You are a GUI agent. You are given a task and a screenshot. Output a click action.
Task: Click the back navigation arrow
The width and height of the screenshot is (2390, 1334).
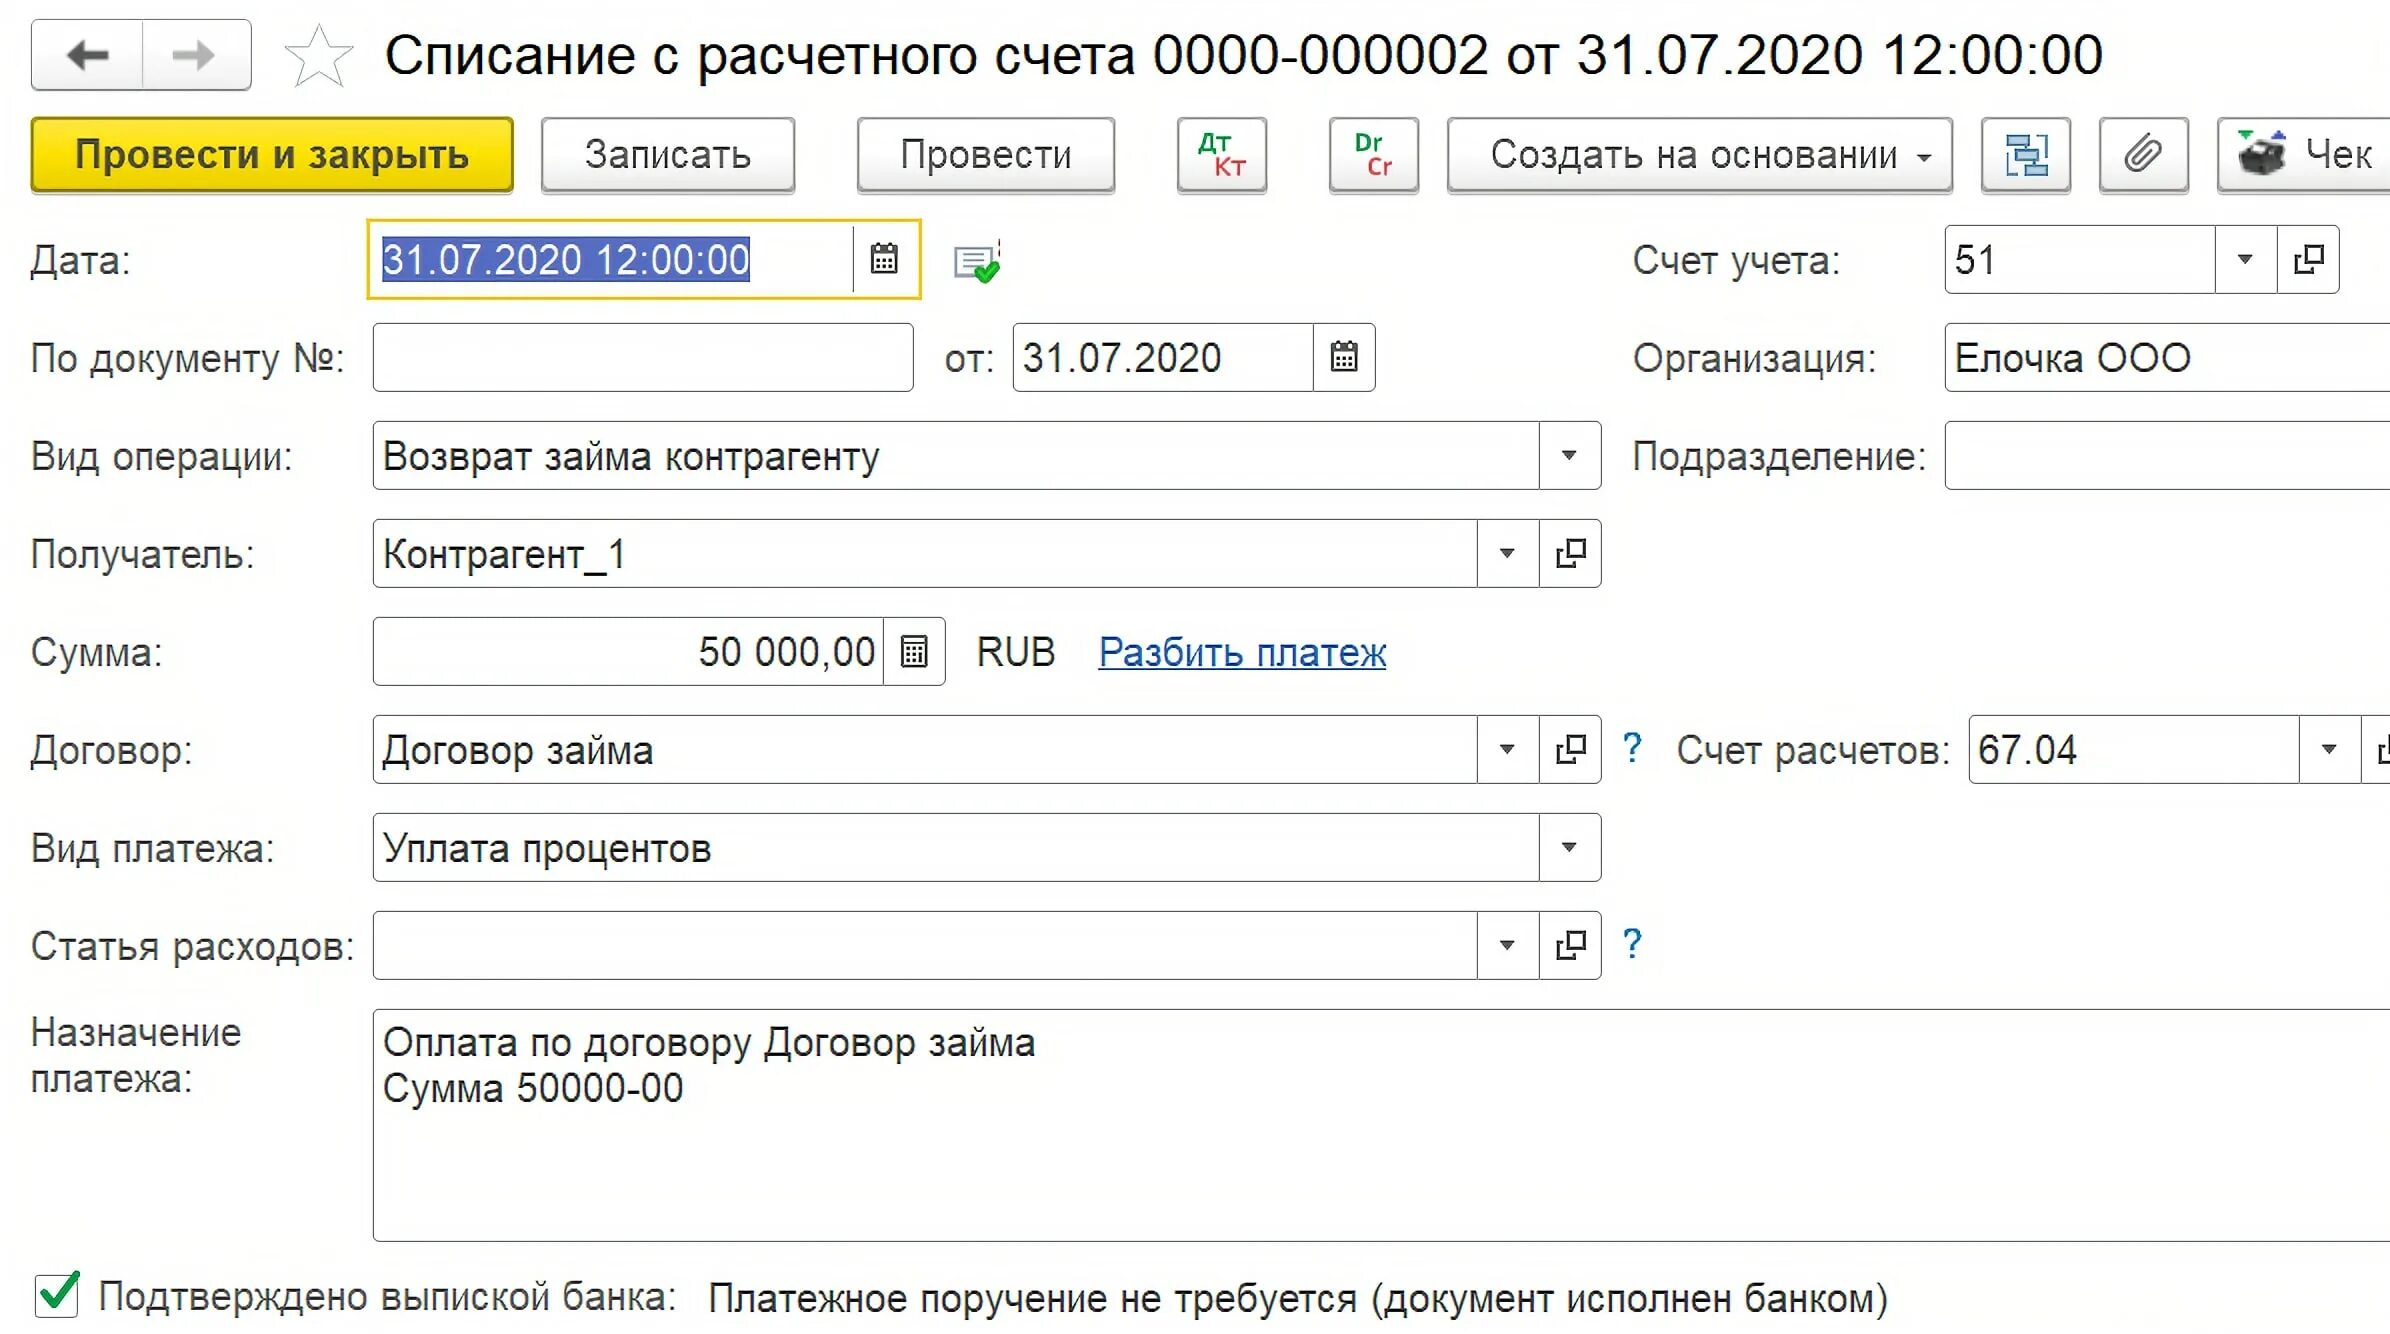click(x=88, y=55)
